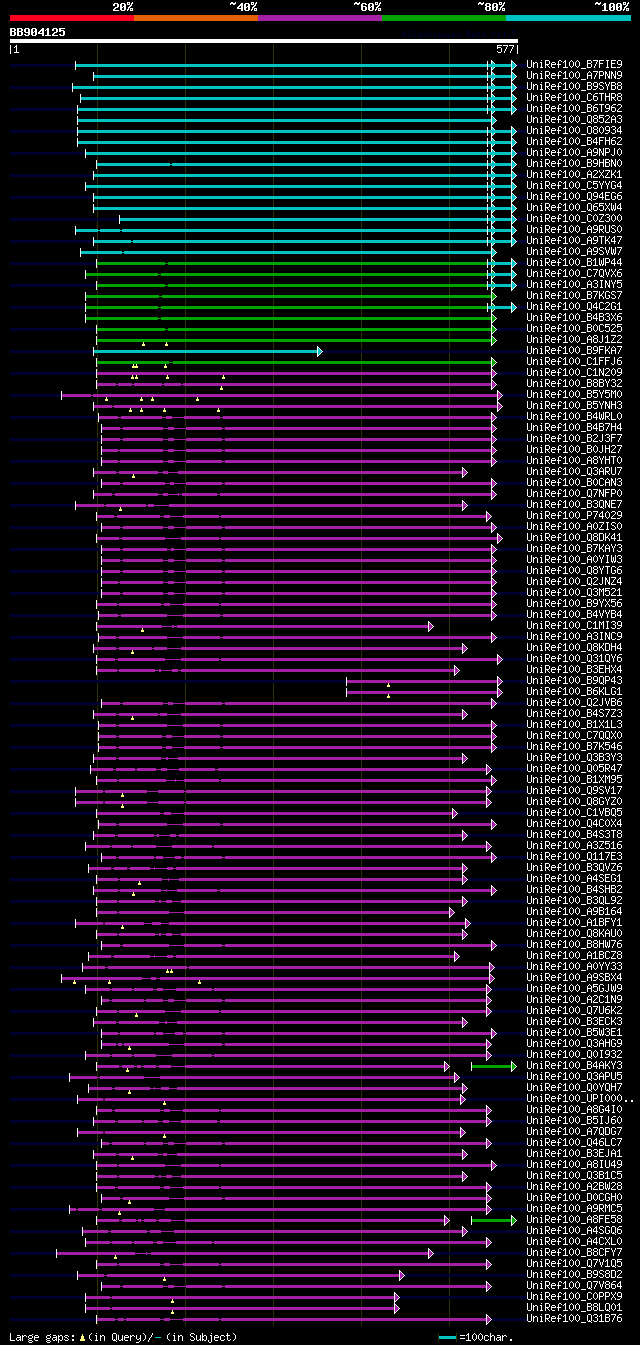Select the UniRef100_P74029 label
640x1345 pixels.
click(x=574, y=515)
